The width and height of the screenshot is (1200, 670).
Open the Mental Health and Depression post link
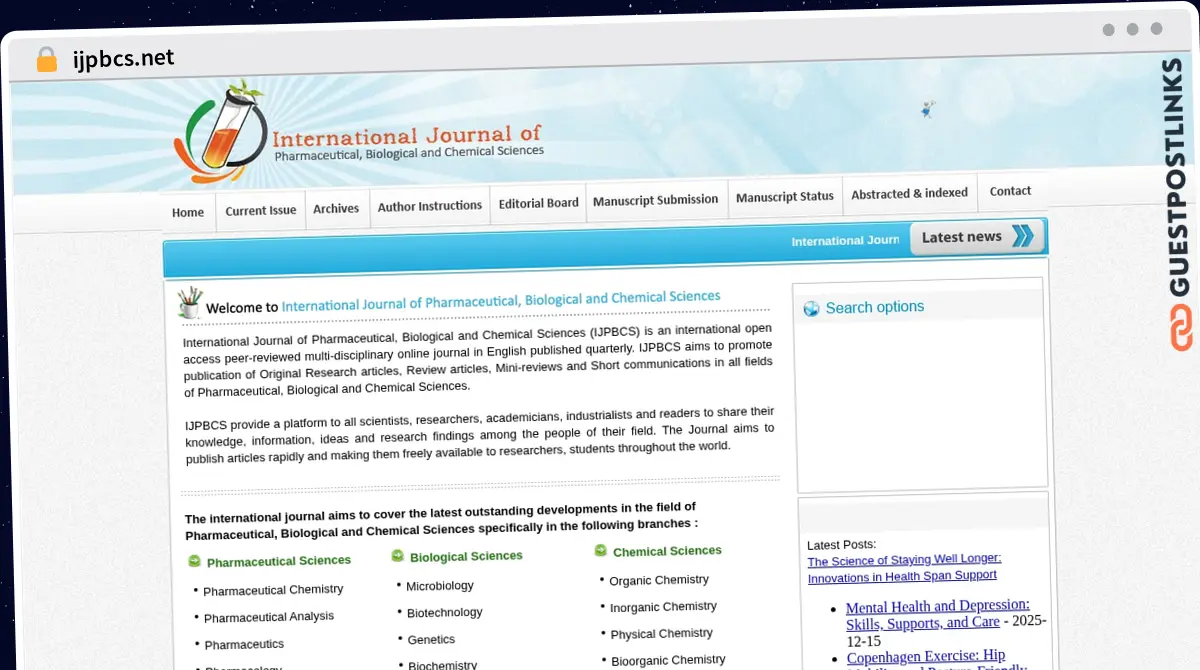click(x=938, y=614)
